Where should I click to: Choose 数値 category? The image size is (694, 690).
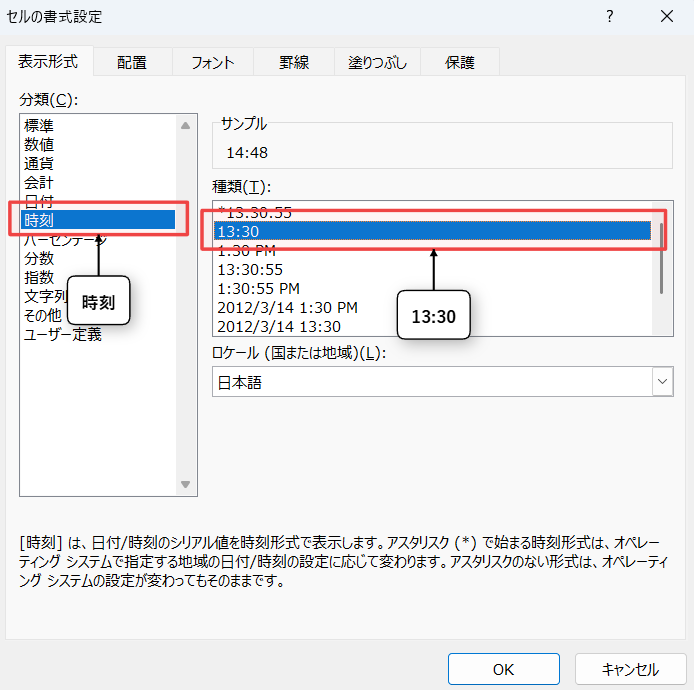click(x=39, y=144)
